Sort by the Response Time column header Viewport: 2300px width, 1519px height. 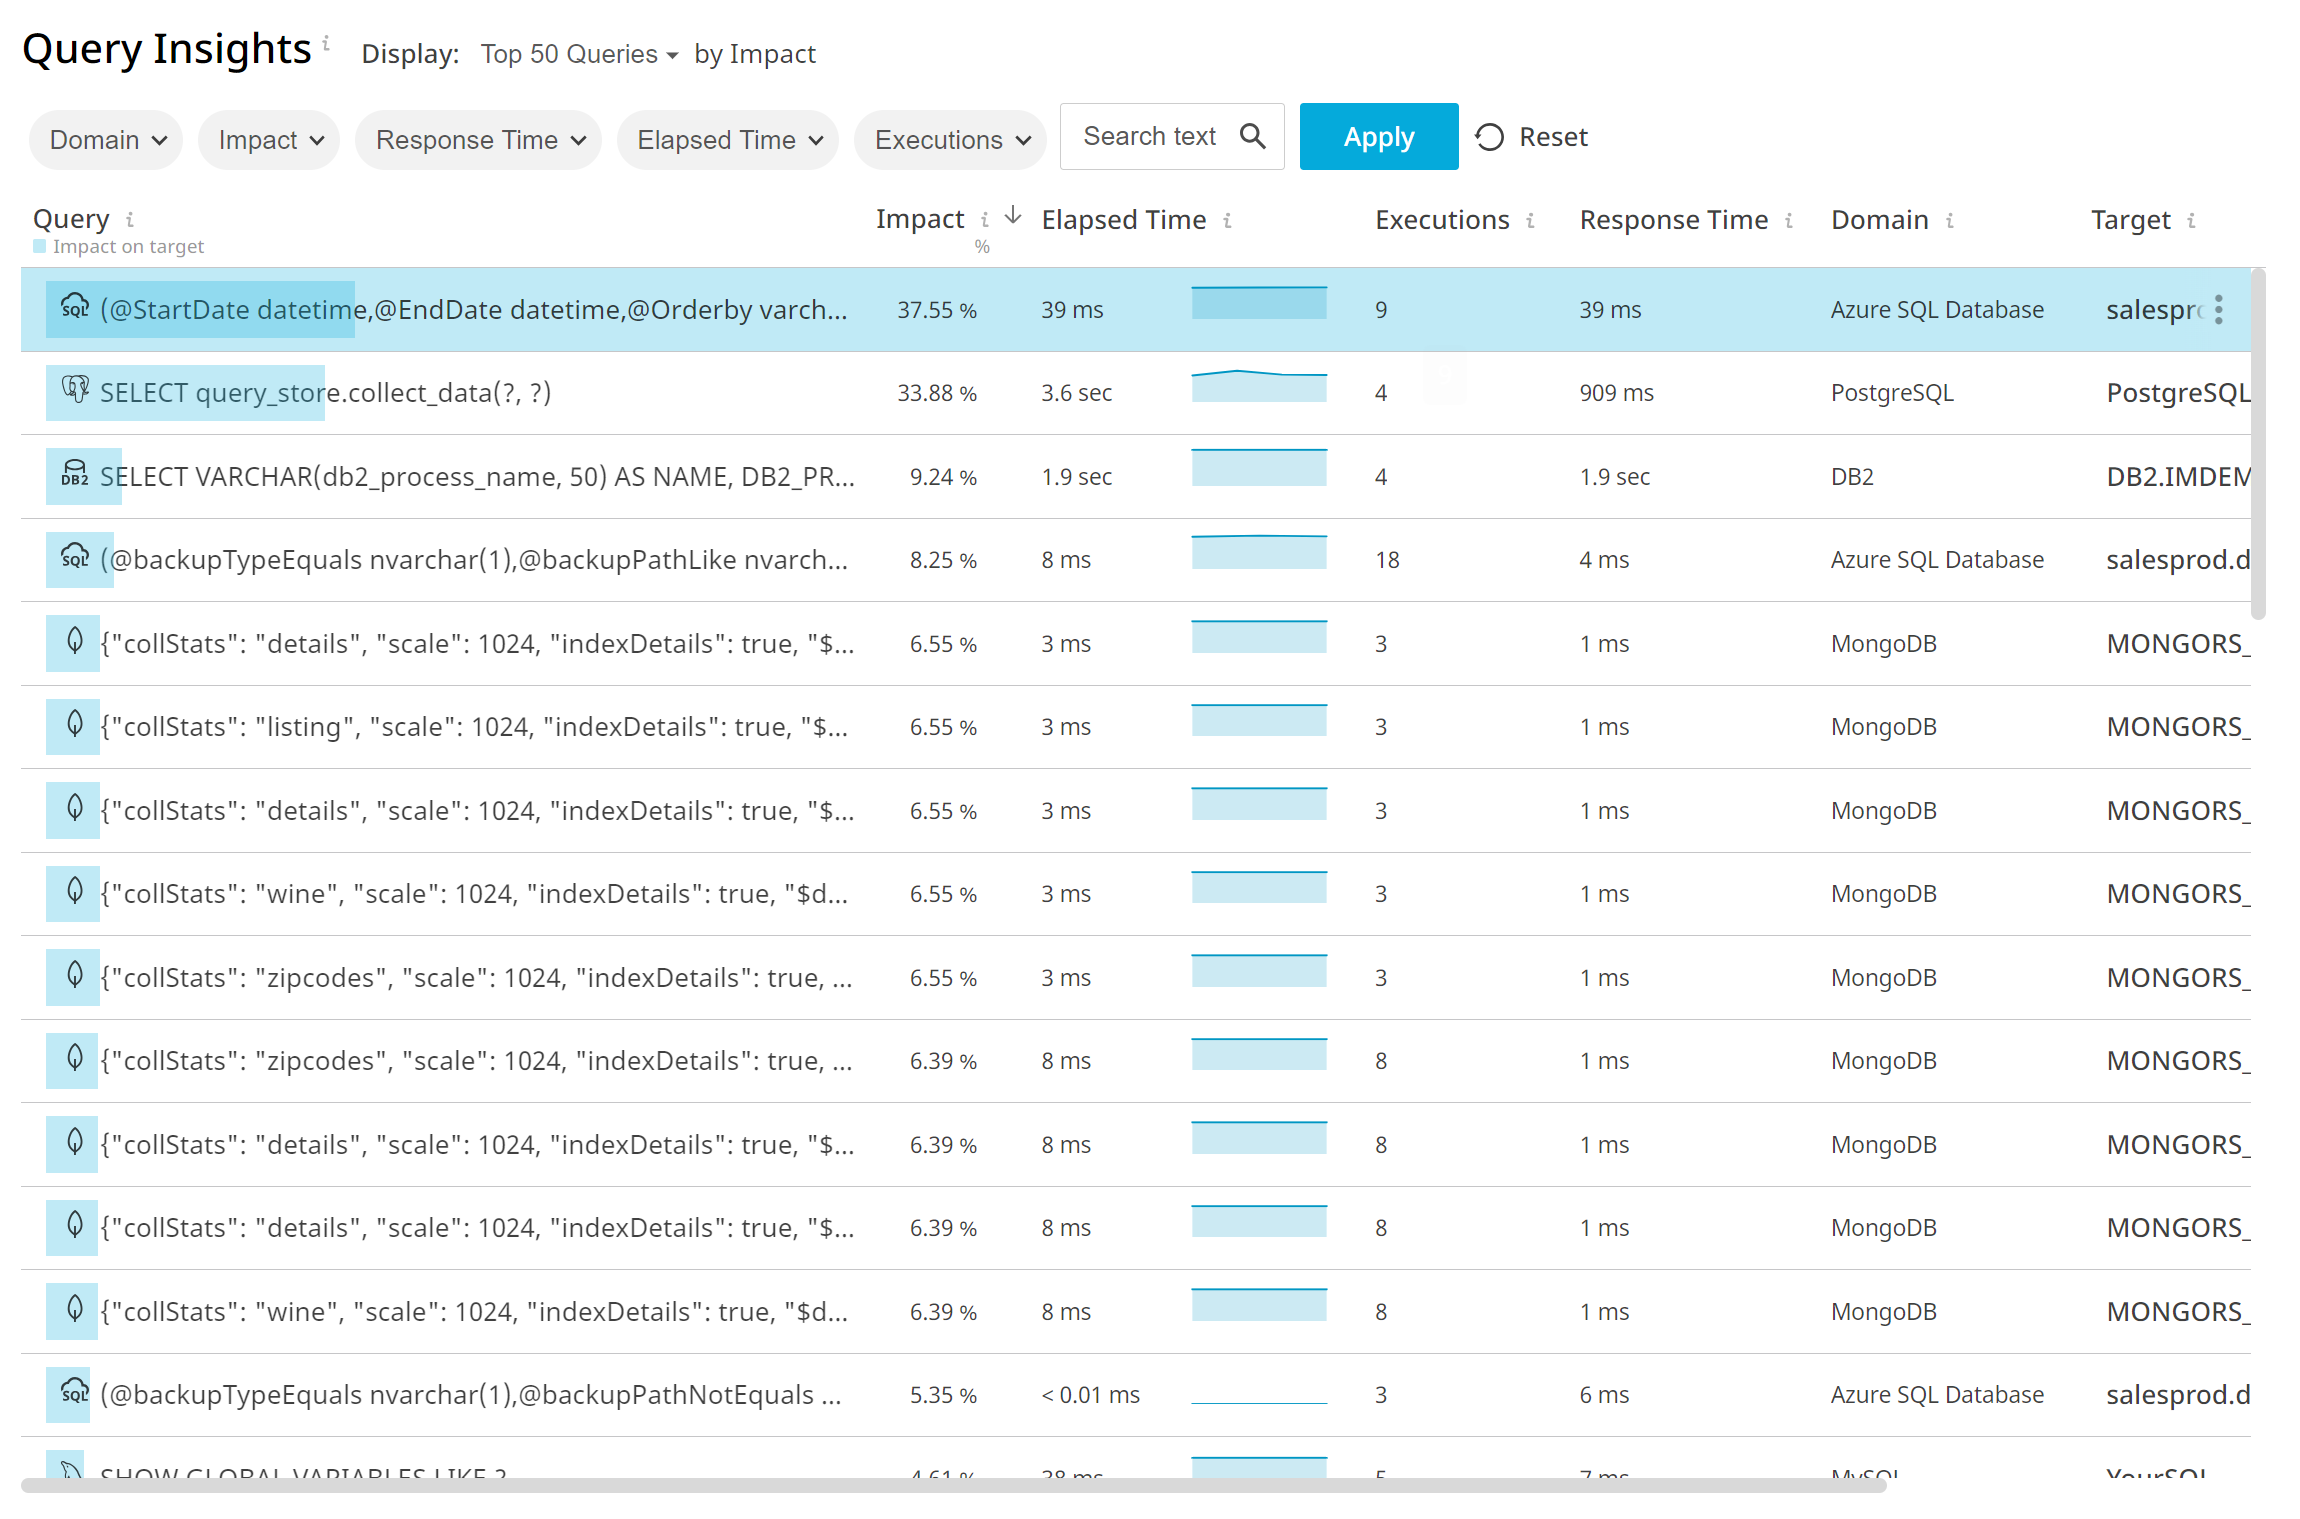[x=1674, y=220]
